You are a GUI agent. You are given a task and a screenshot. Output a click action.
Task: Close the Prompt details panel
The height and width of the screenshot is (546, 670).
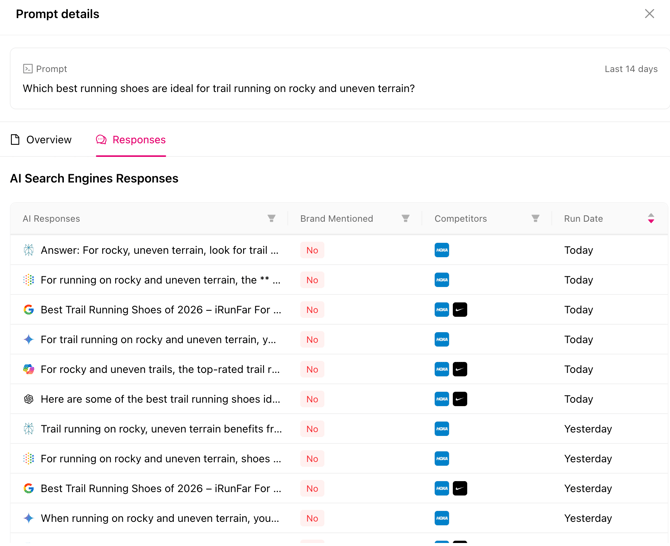[649, 14]
